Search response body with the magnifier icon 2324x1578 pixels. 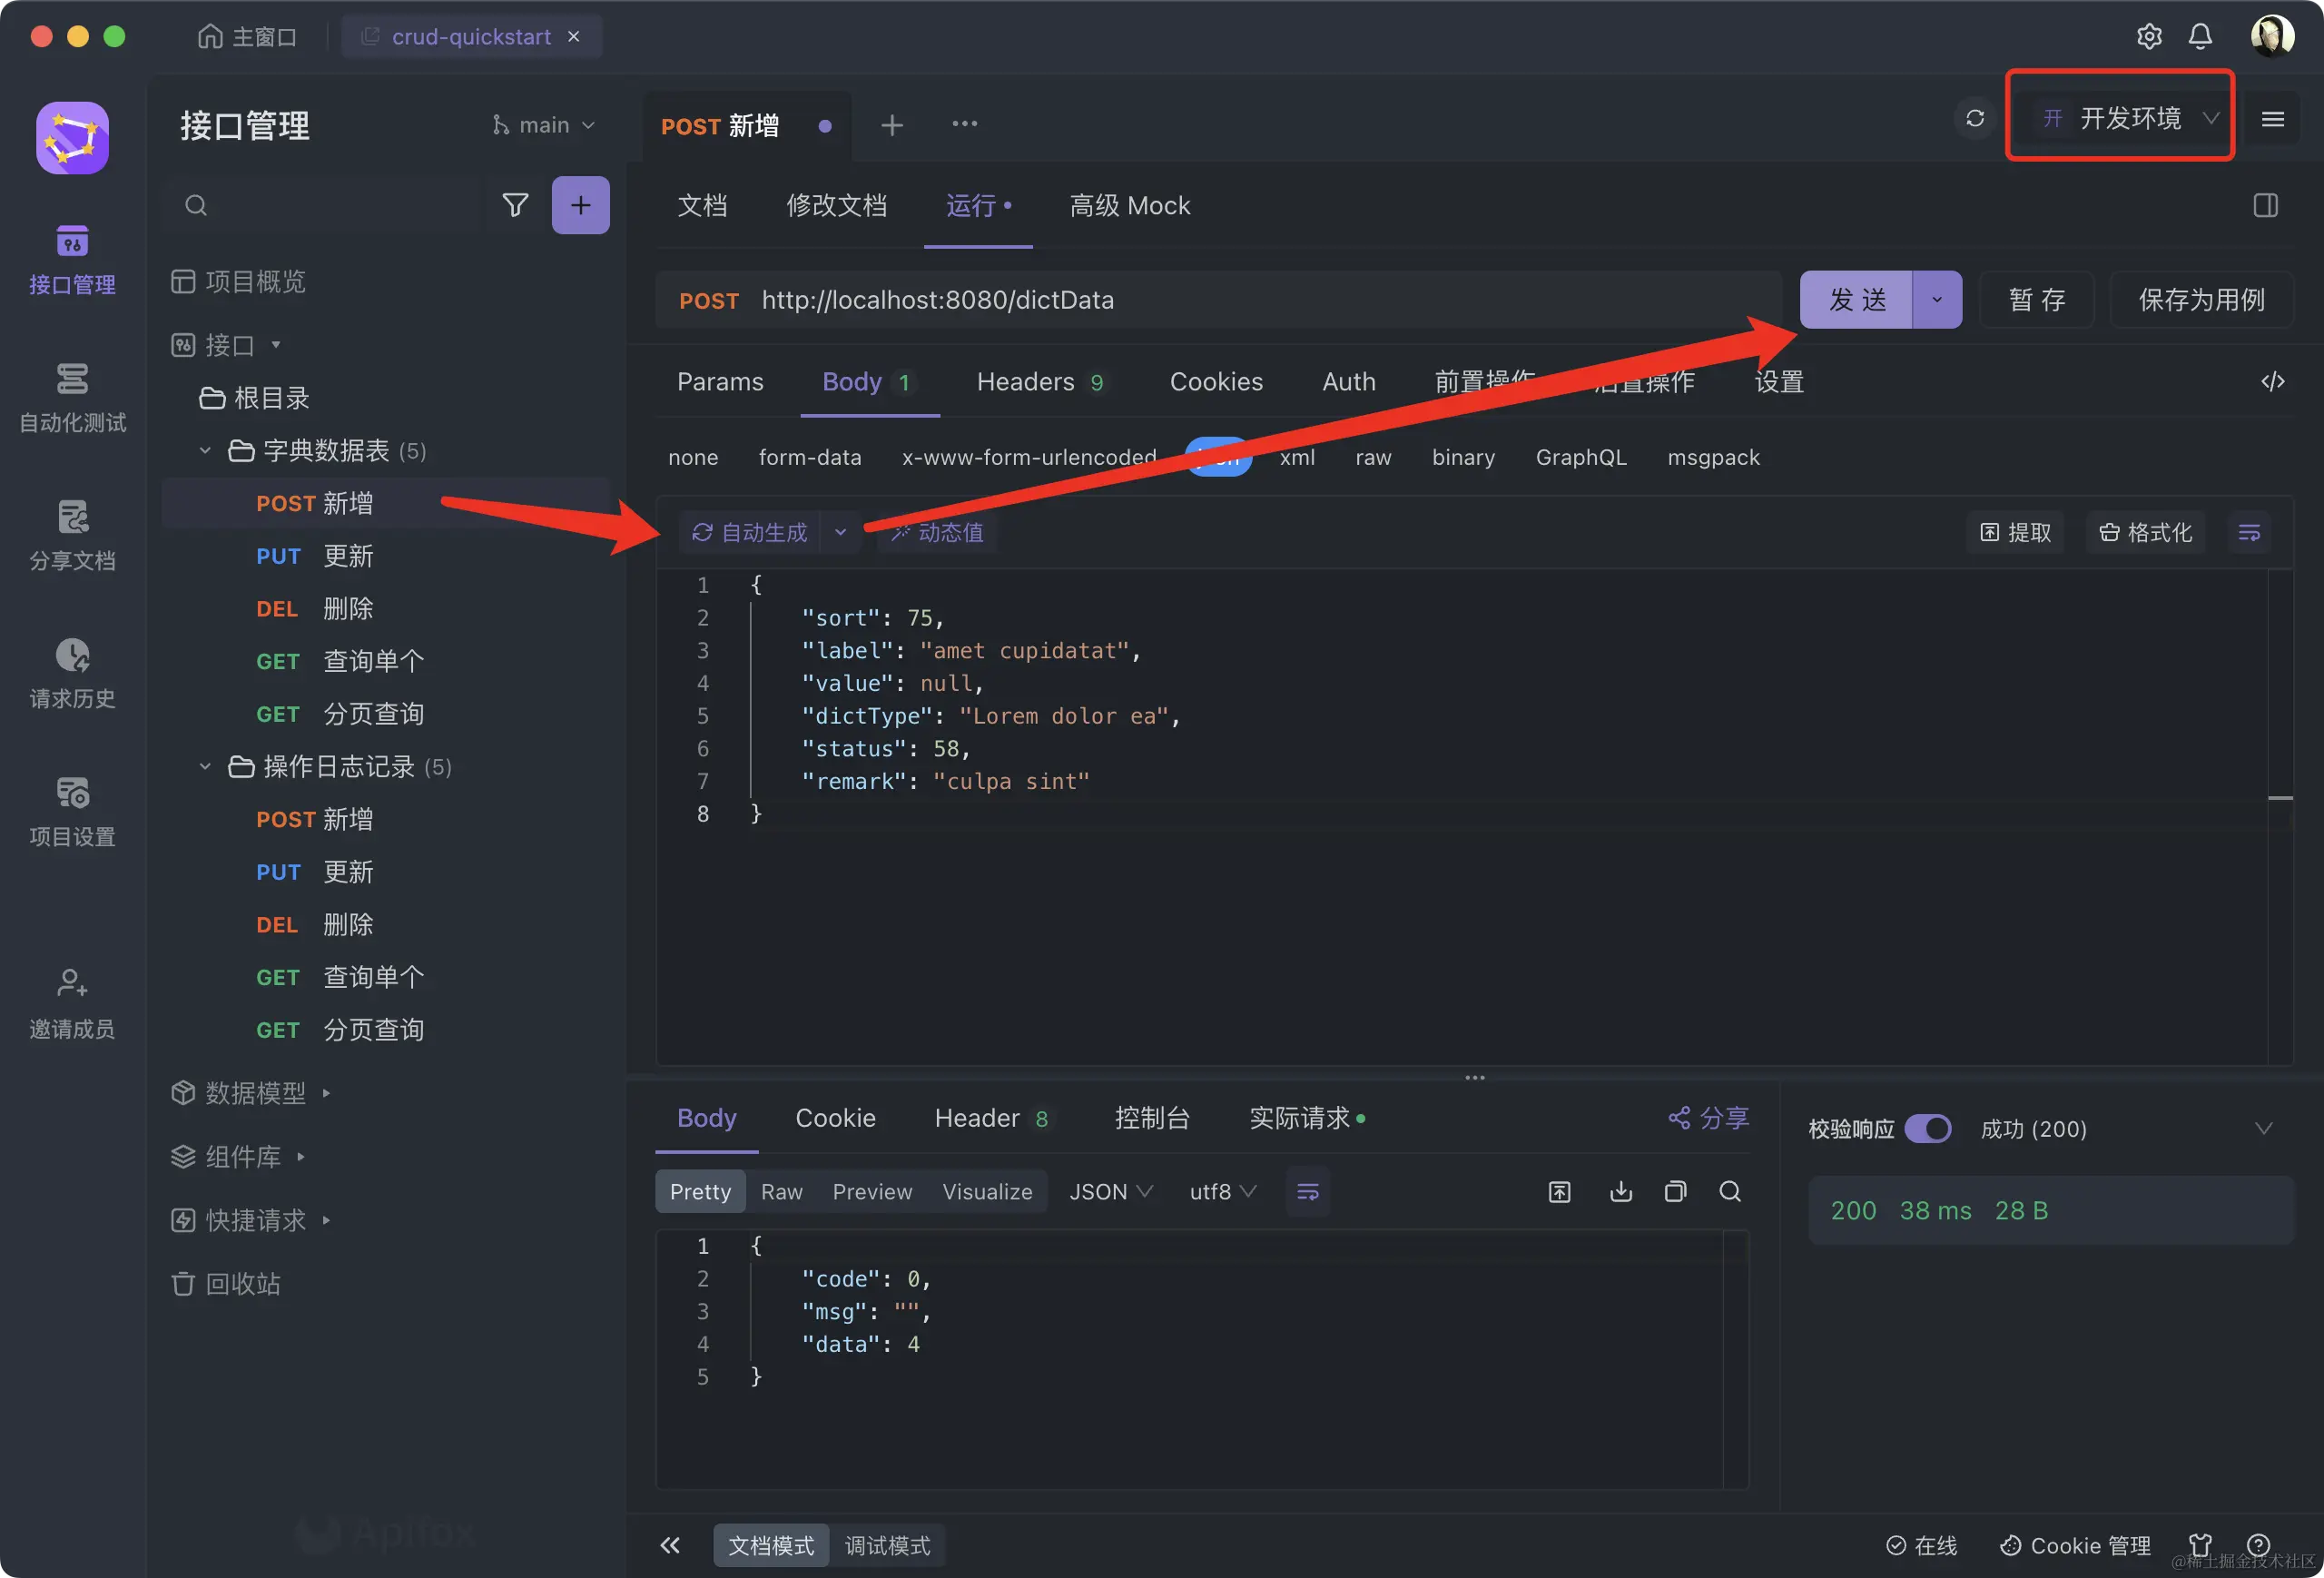pyautogui.click(x=1730, y=1191)
